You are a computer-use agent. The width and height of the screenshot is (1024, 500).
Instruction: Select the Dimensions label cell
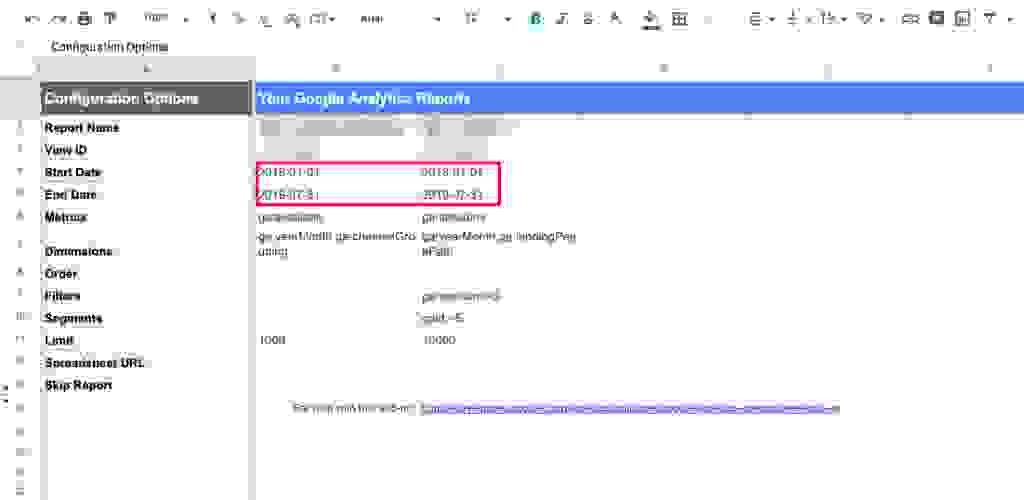(145, 245)
